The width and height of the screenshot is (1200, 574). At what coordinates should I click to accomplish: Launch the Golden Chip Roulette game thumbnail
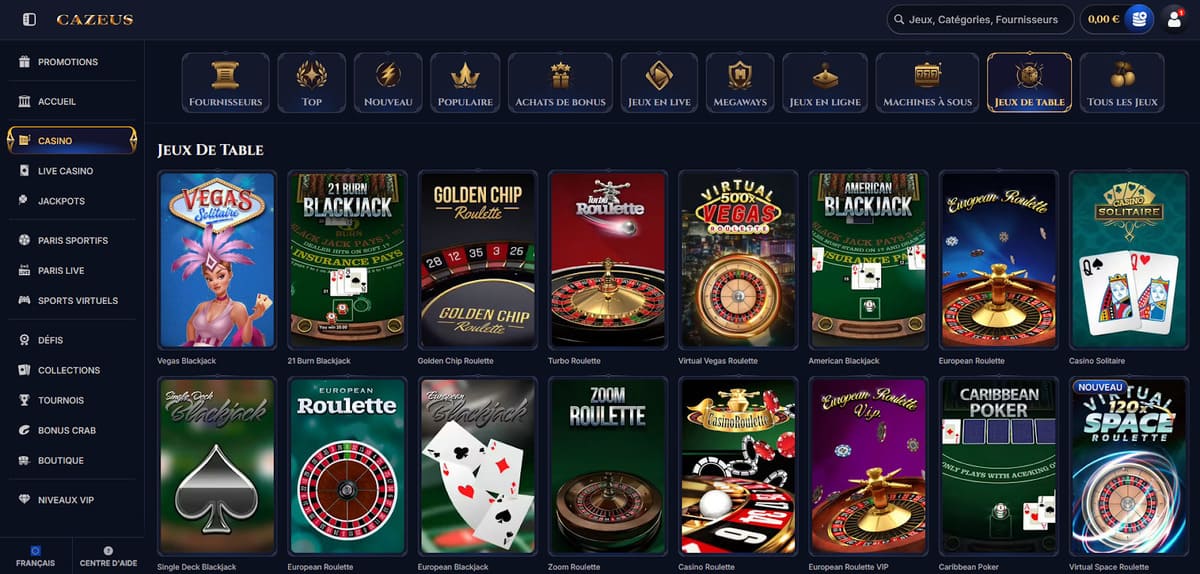(478, 260)
